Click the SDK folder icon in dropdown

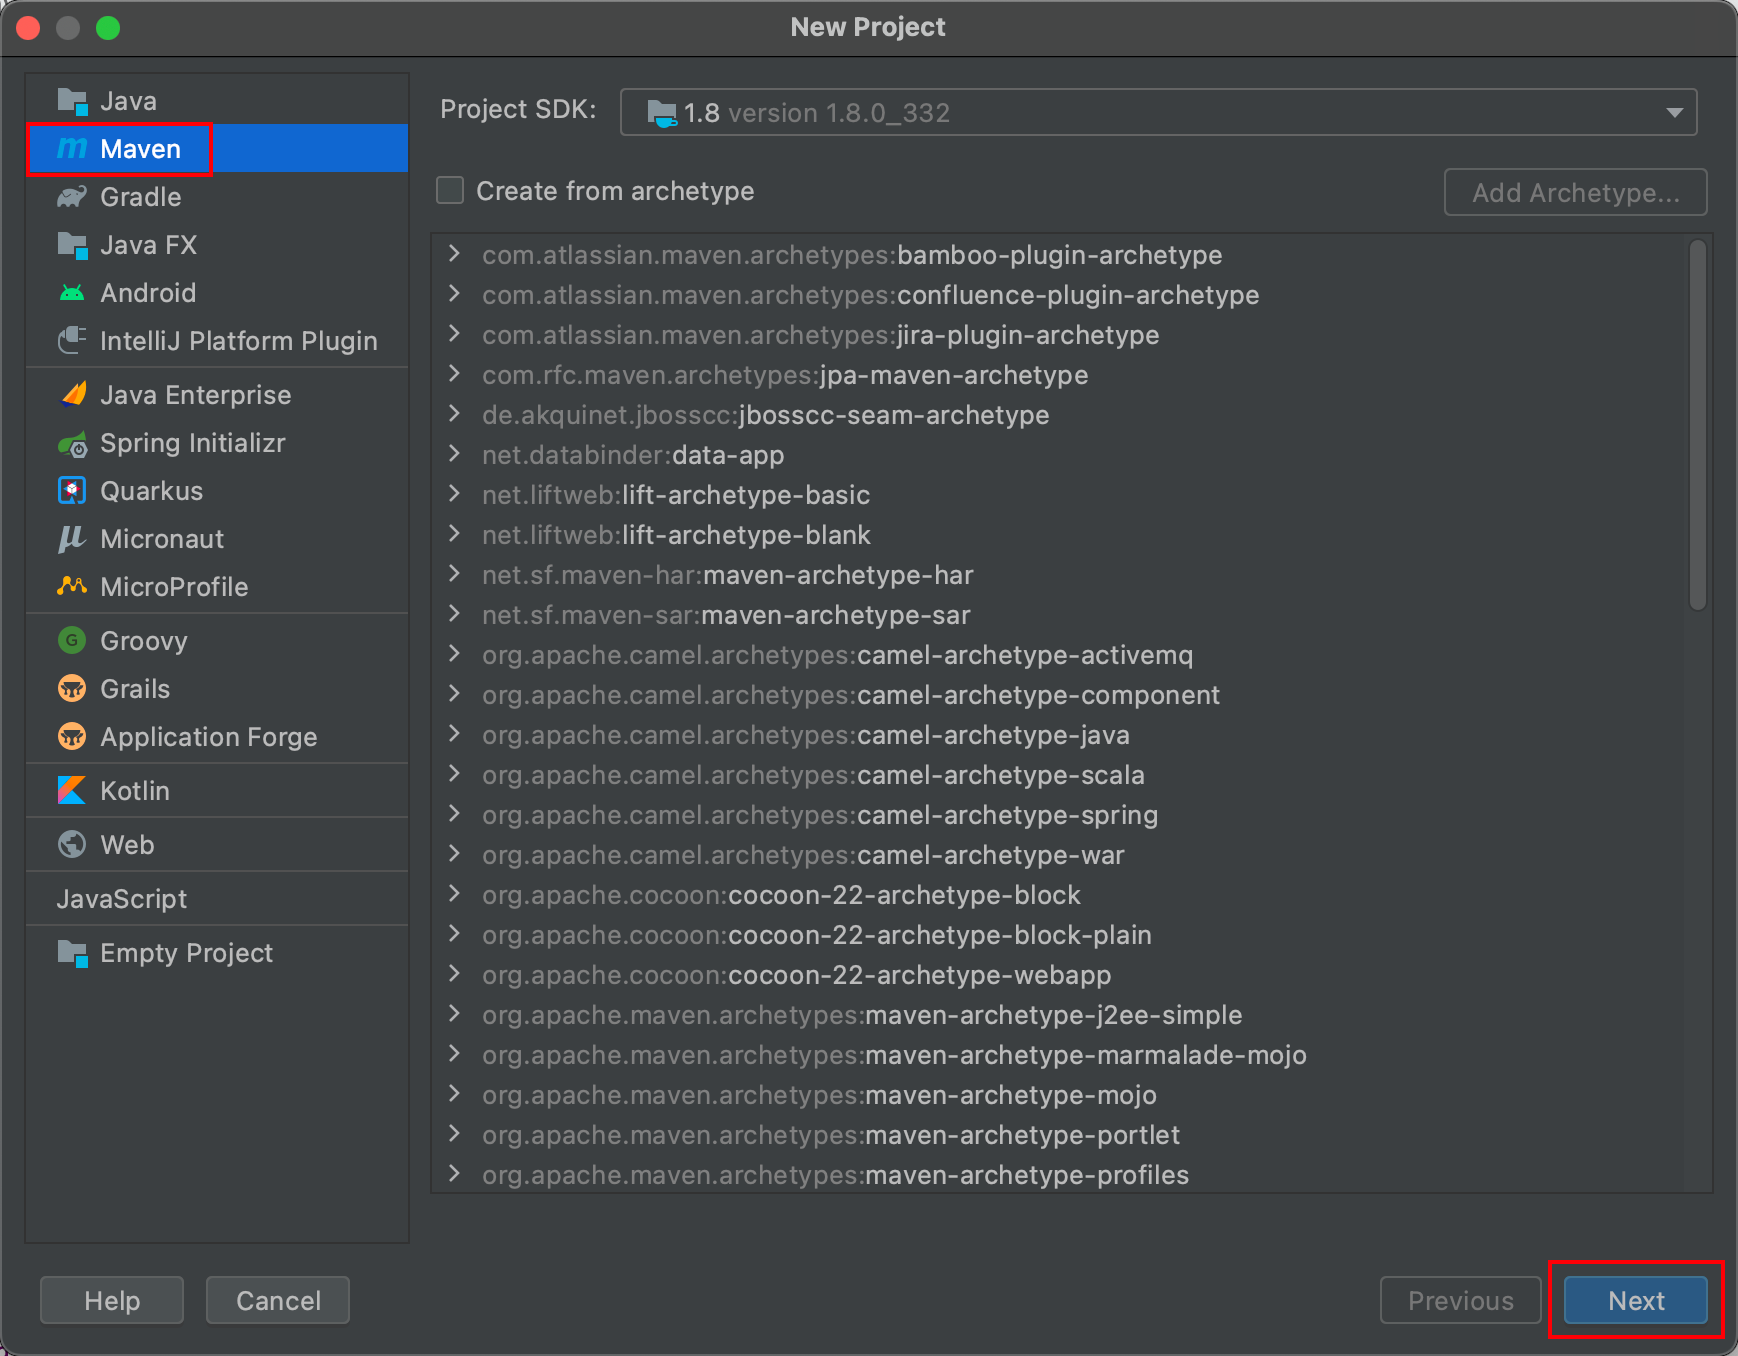coord(662,113)
